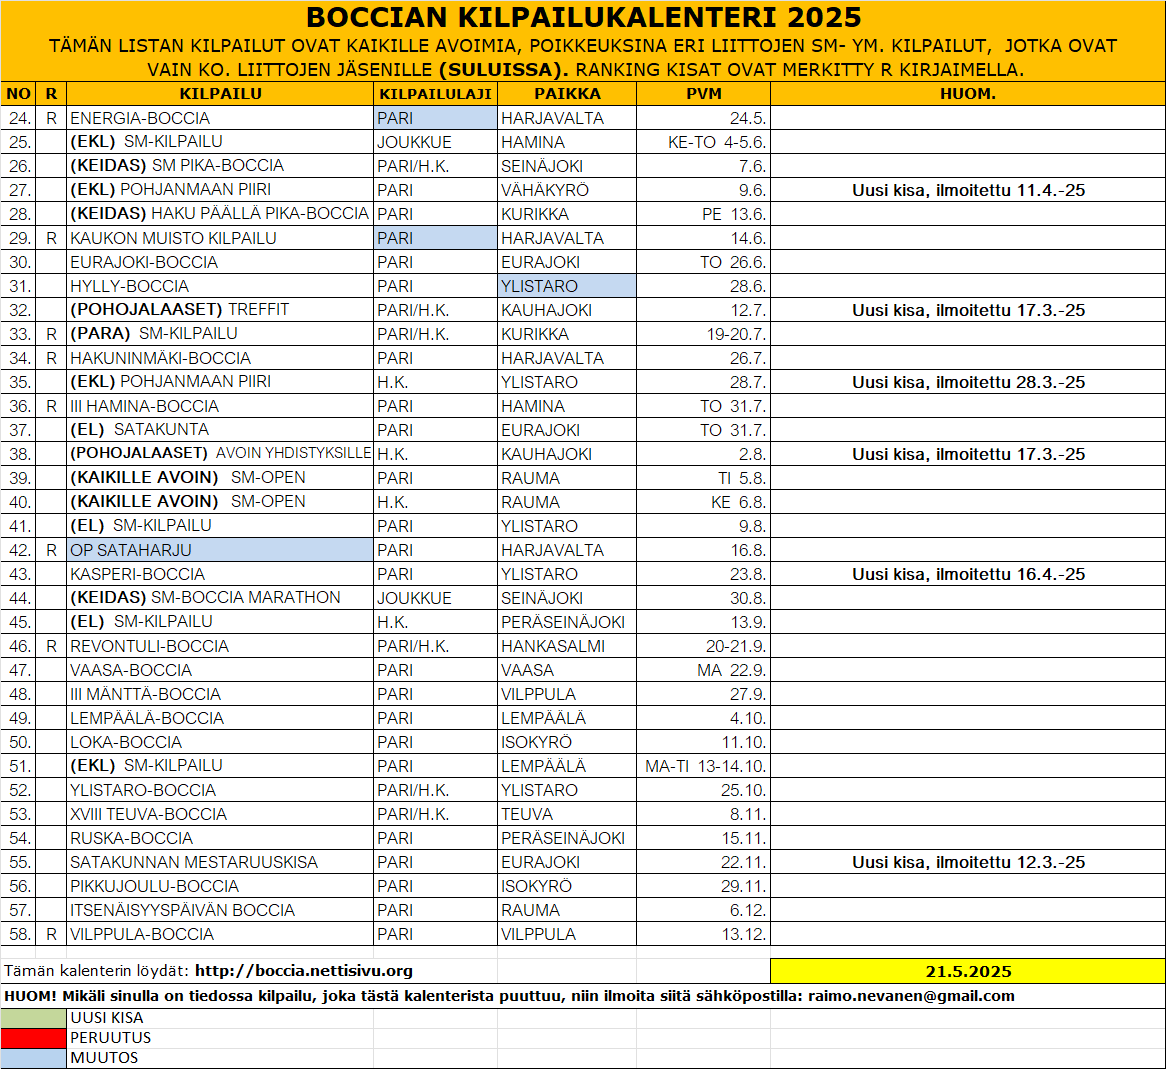
Task: Select note 'Uusi kisa, ilmoitettu 11.4.-25'
Action: (x=968, y=191)
